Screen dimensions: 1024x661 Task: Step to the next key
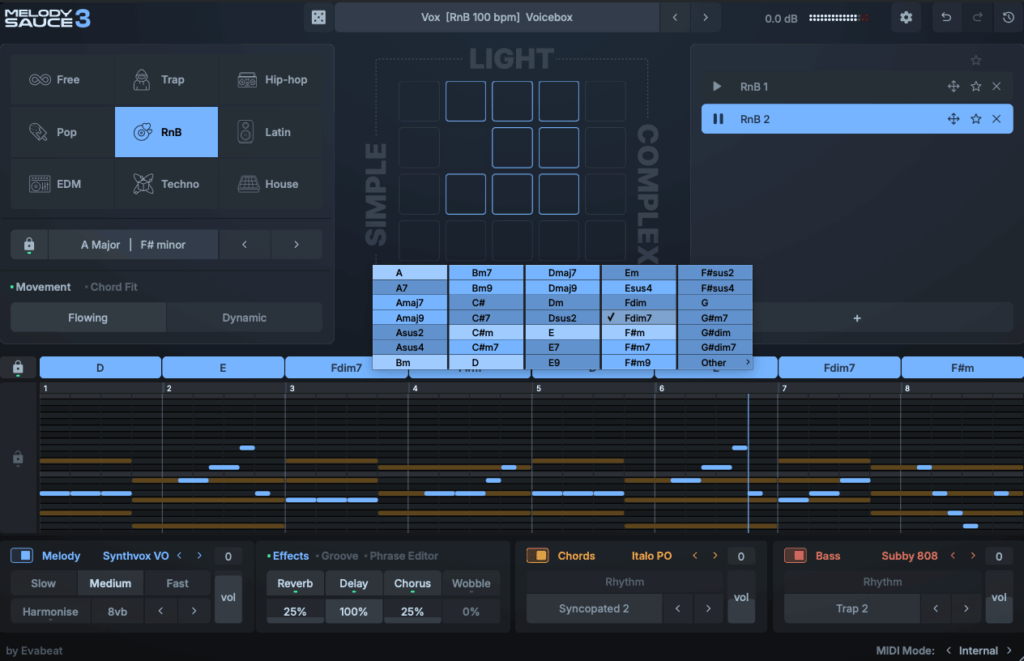[x=296, y=244]
